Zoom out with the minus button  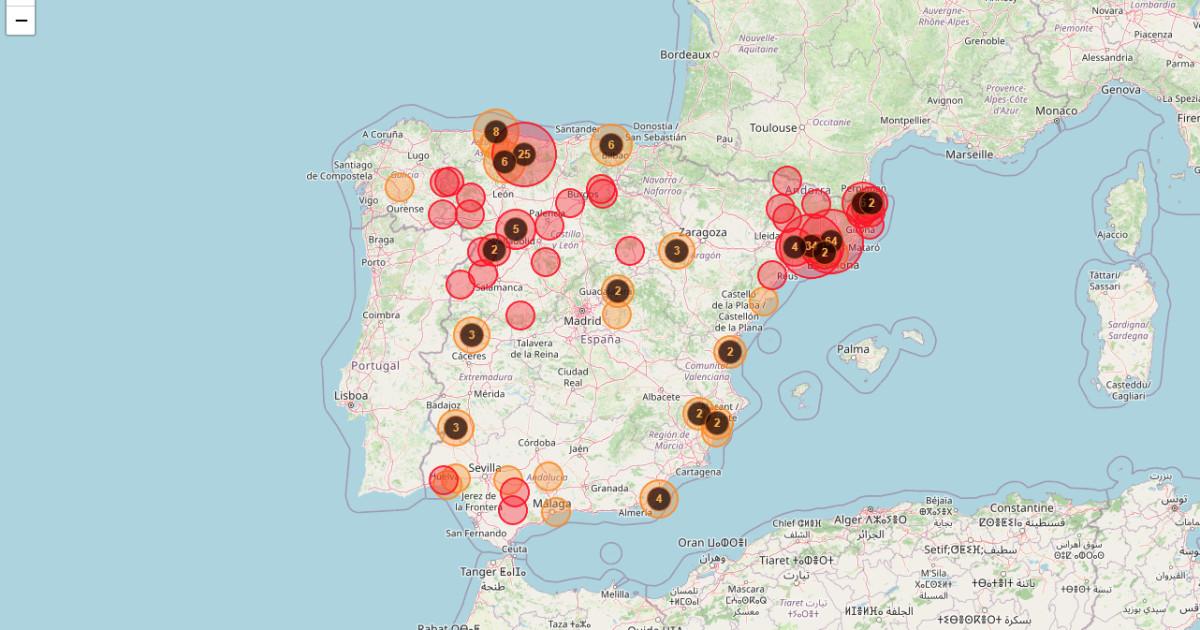(21, 20)
